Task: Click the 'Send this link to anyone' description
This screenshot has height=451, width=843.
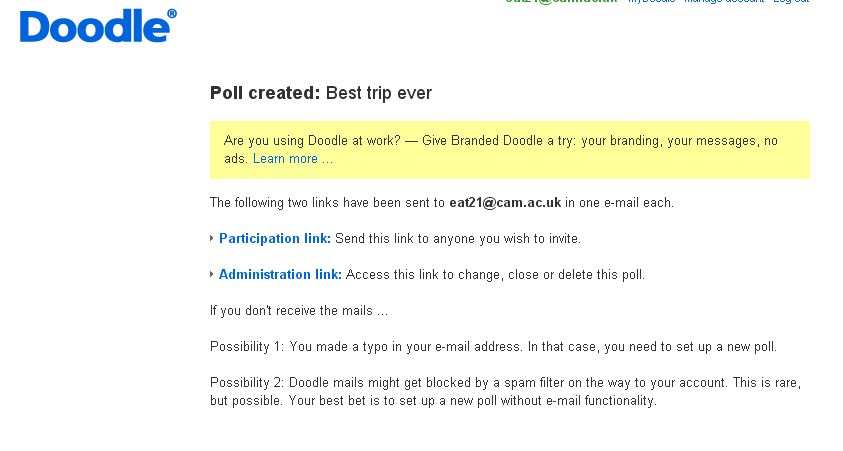Action: [x=457, y=239]
